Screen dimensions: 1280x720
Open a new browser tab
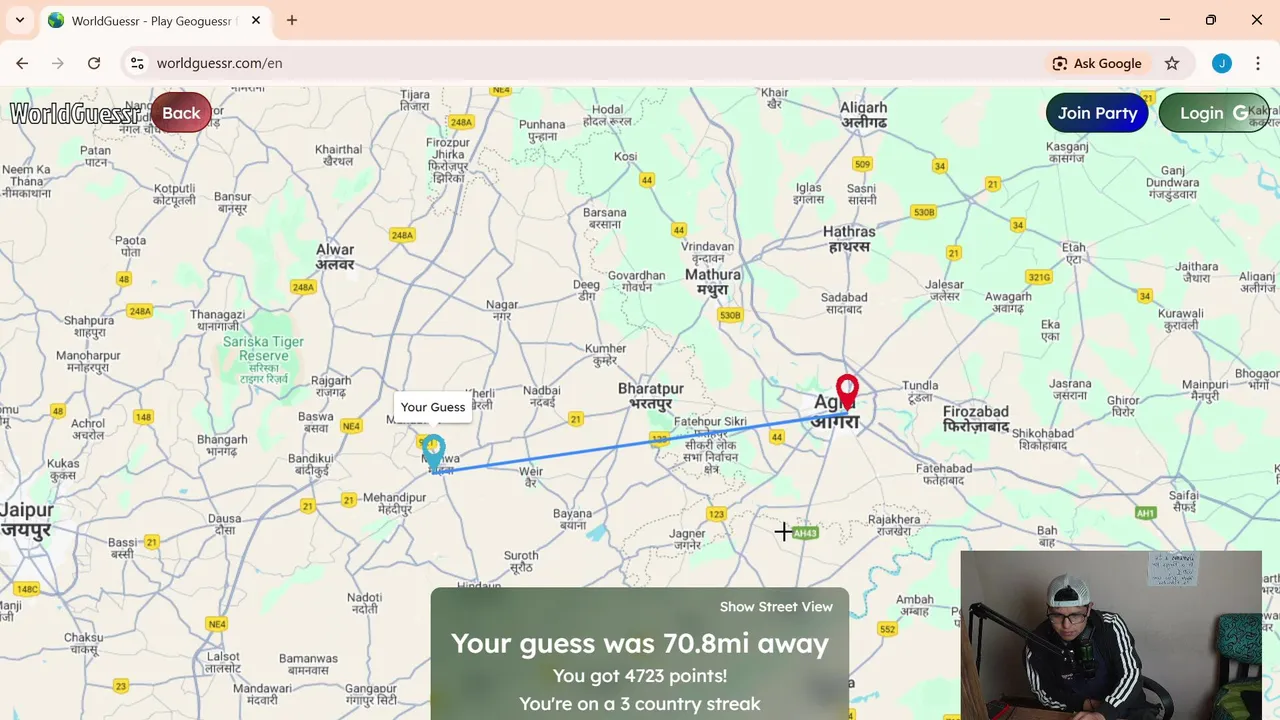coord(292,20)
